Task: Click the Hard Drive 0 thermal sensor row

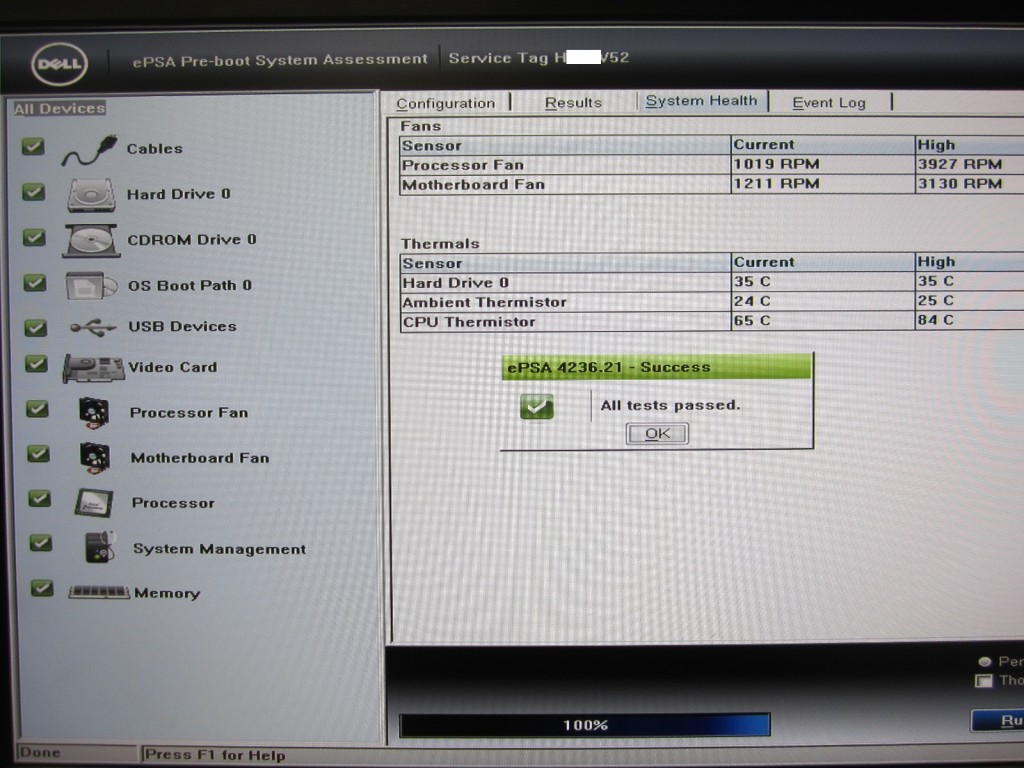Action: [x=712, y=282]
